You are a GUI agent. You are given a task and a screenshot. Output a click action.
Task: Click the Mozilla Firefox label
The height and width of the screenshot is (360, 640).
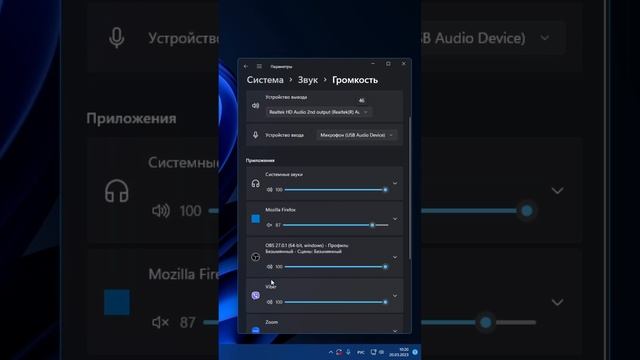(x=280, y=210)
